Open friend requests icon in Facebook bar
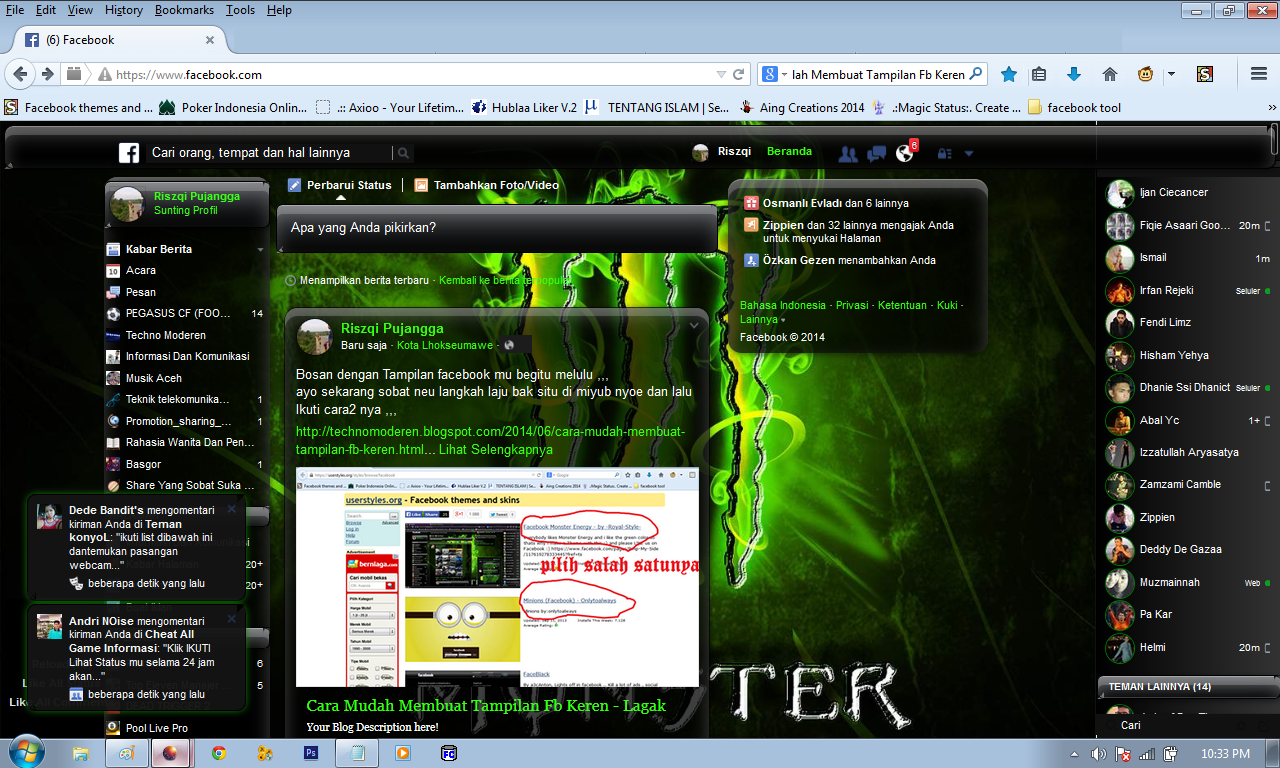The height and width of the screenshot is (768, 1280). click(x=848, y=153)
